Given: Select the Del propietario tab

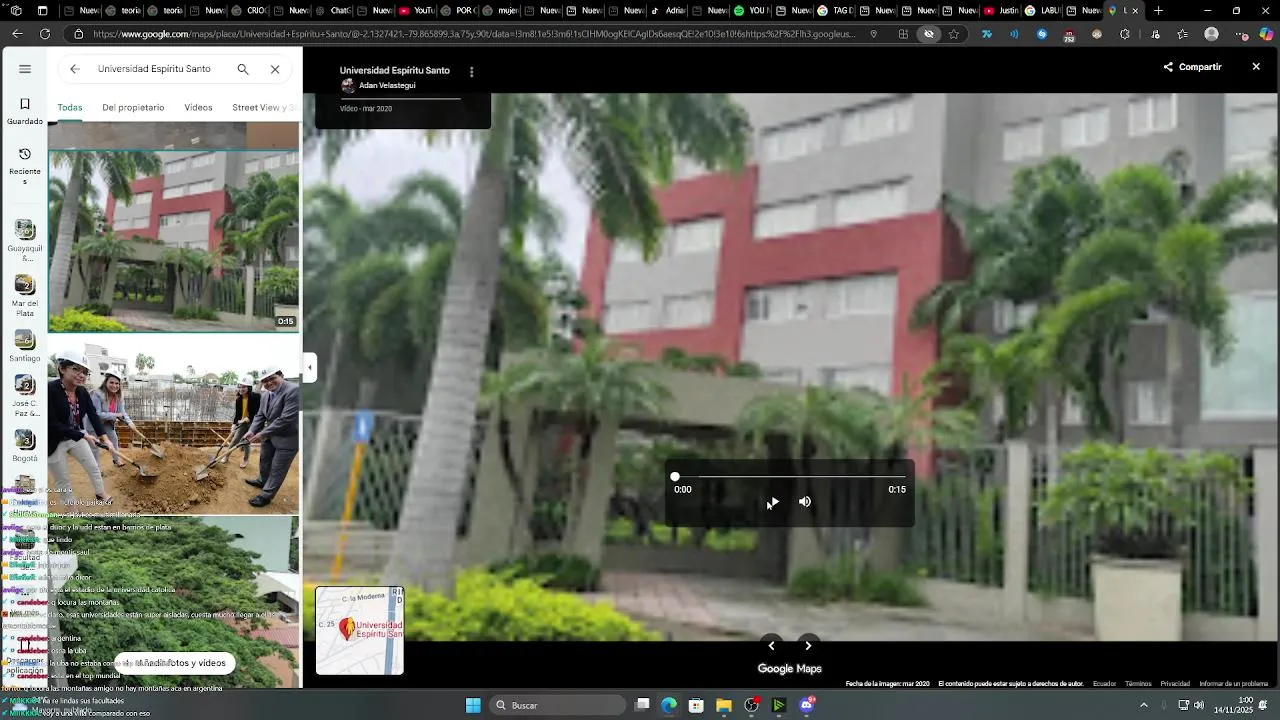Looking at the screenshot, I should [x=133, y=107].
